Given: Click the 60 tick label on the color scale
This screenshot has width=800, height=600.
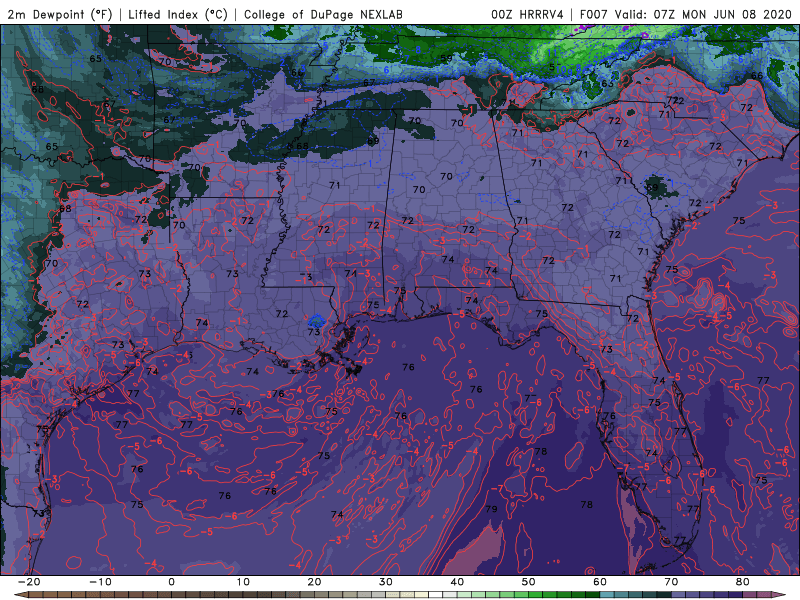Looking at the screenshot, I should (x=600, y=582).
